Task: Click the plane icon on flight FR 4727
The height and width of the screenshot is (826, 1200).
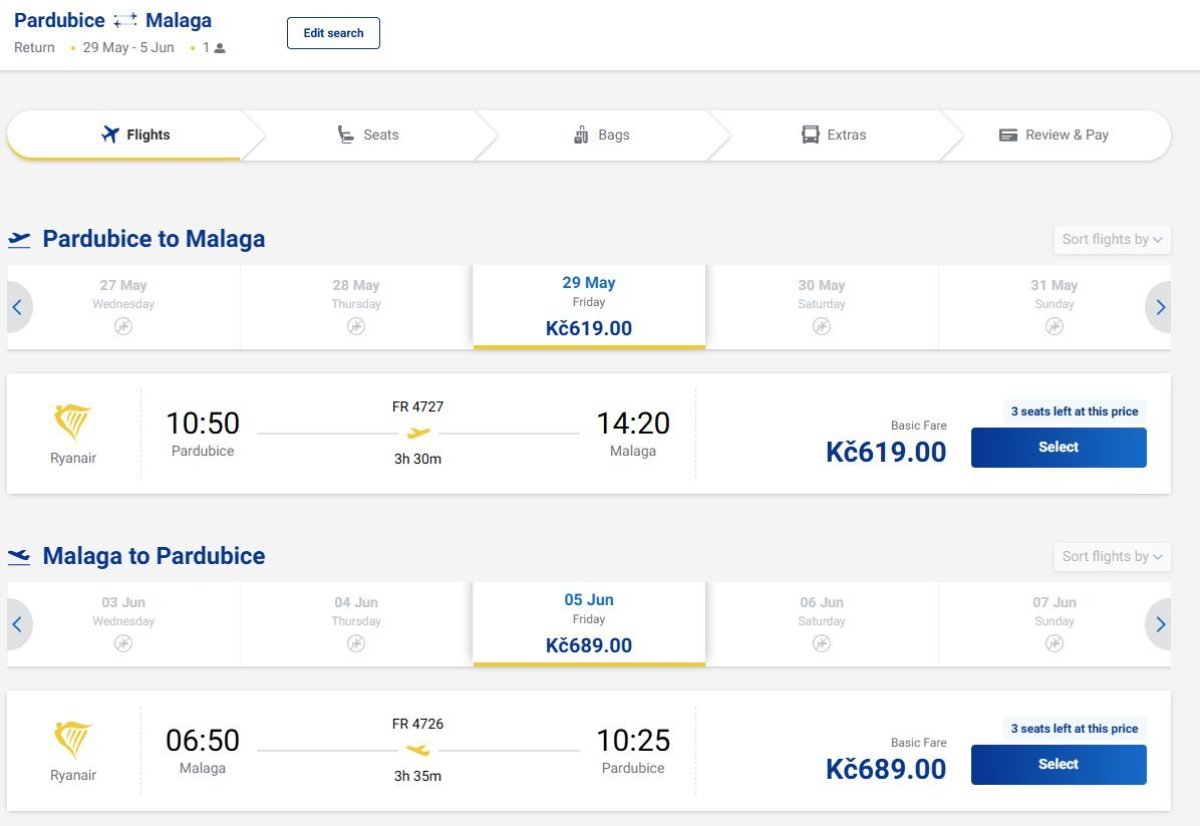Action: click(419, 433)
